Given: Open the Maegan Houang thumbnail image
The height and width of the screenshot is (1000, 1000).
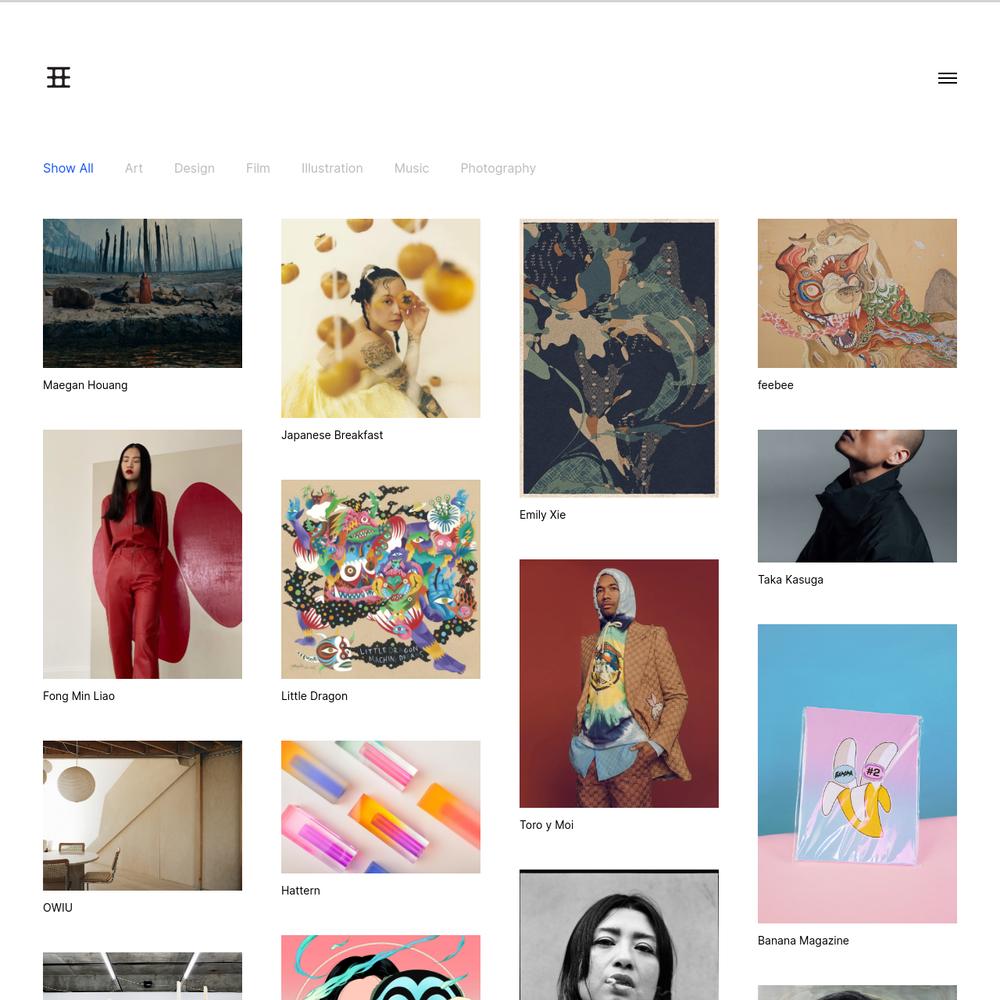Looking at the screenshot, I should pos(142,293).
